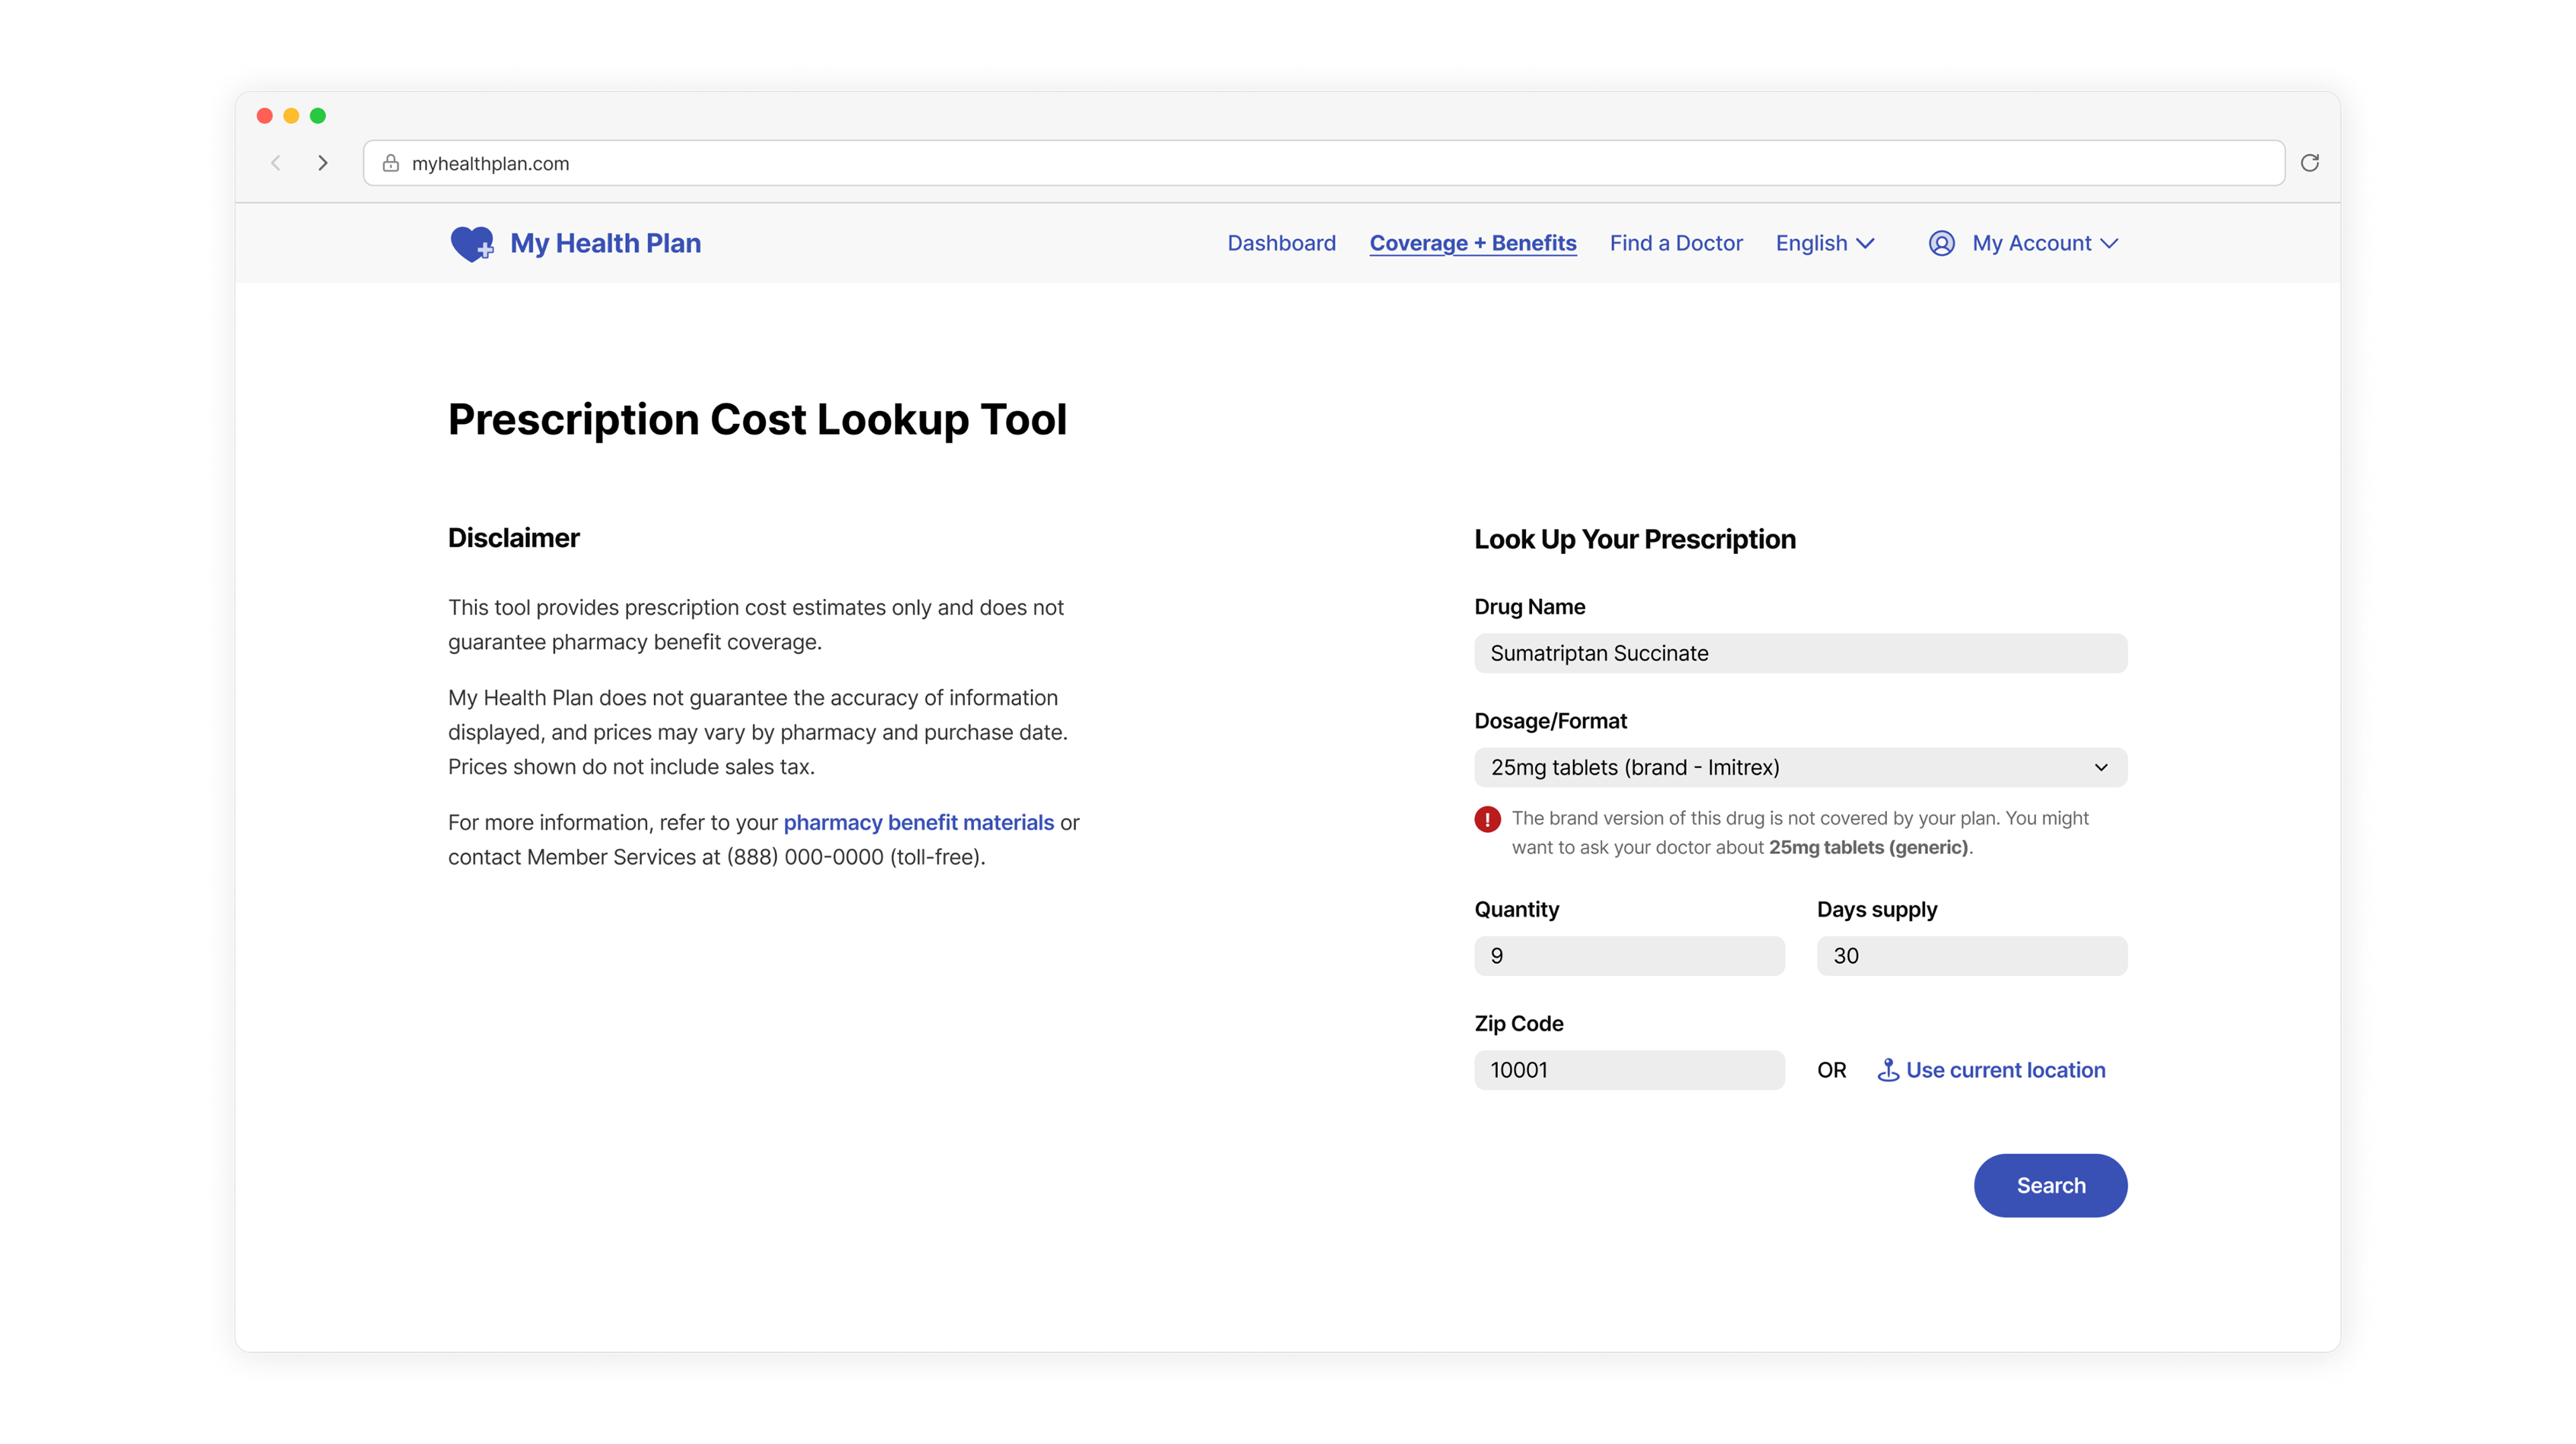Click the My Account profile avatar icon
The height and width of the screenshot is (1444, 2576).
point(1941,243)
